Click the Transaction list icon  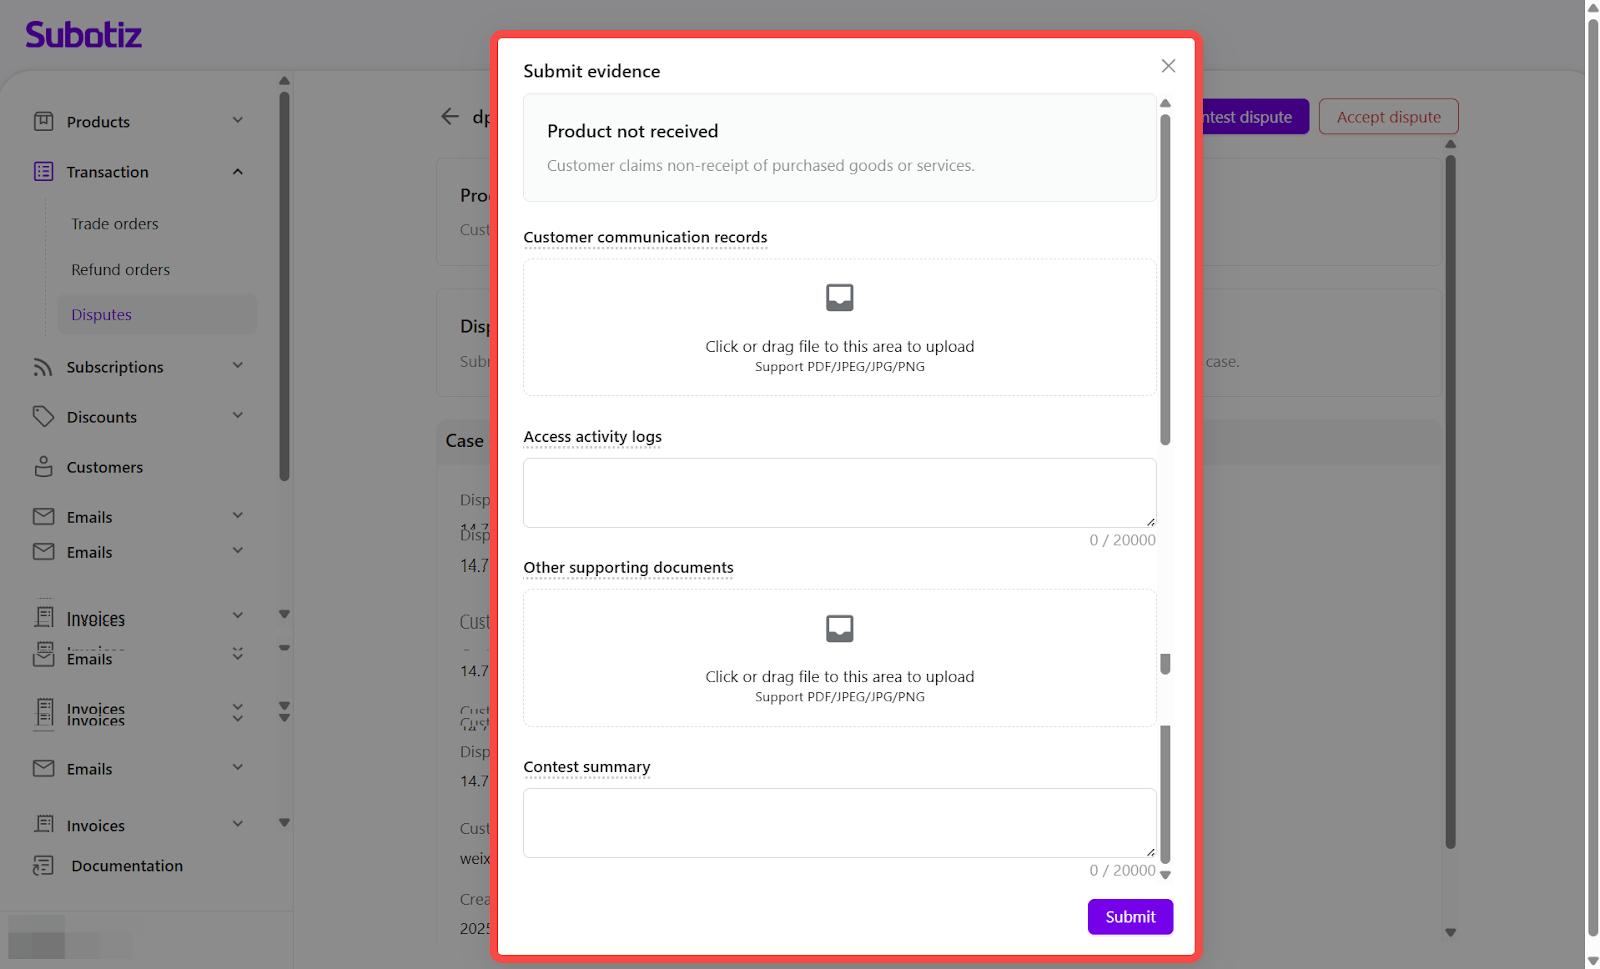coord(43,172)
